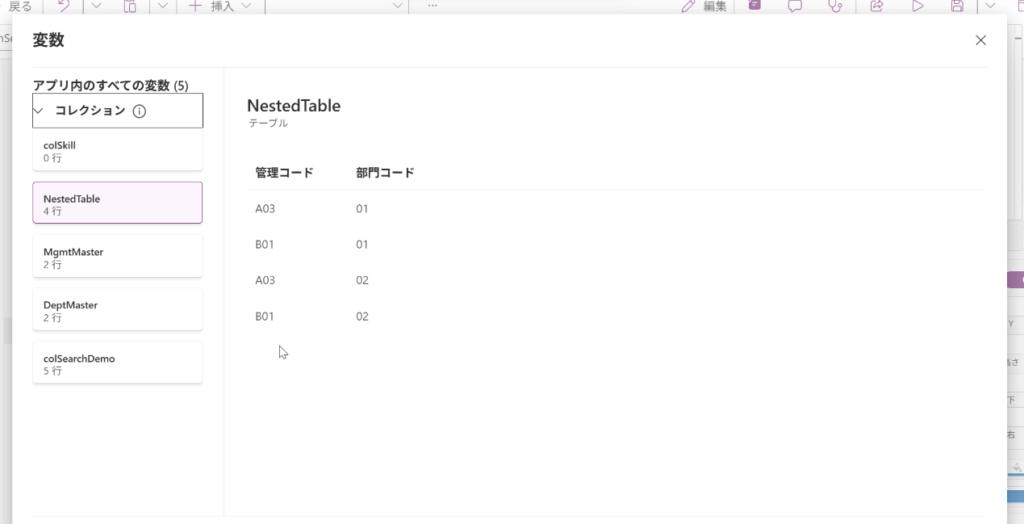The image size is (1024, 524).
Task: Expand the dropdown arrow next to save
Action: [990, 6]
